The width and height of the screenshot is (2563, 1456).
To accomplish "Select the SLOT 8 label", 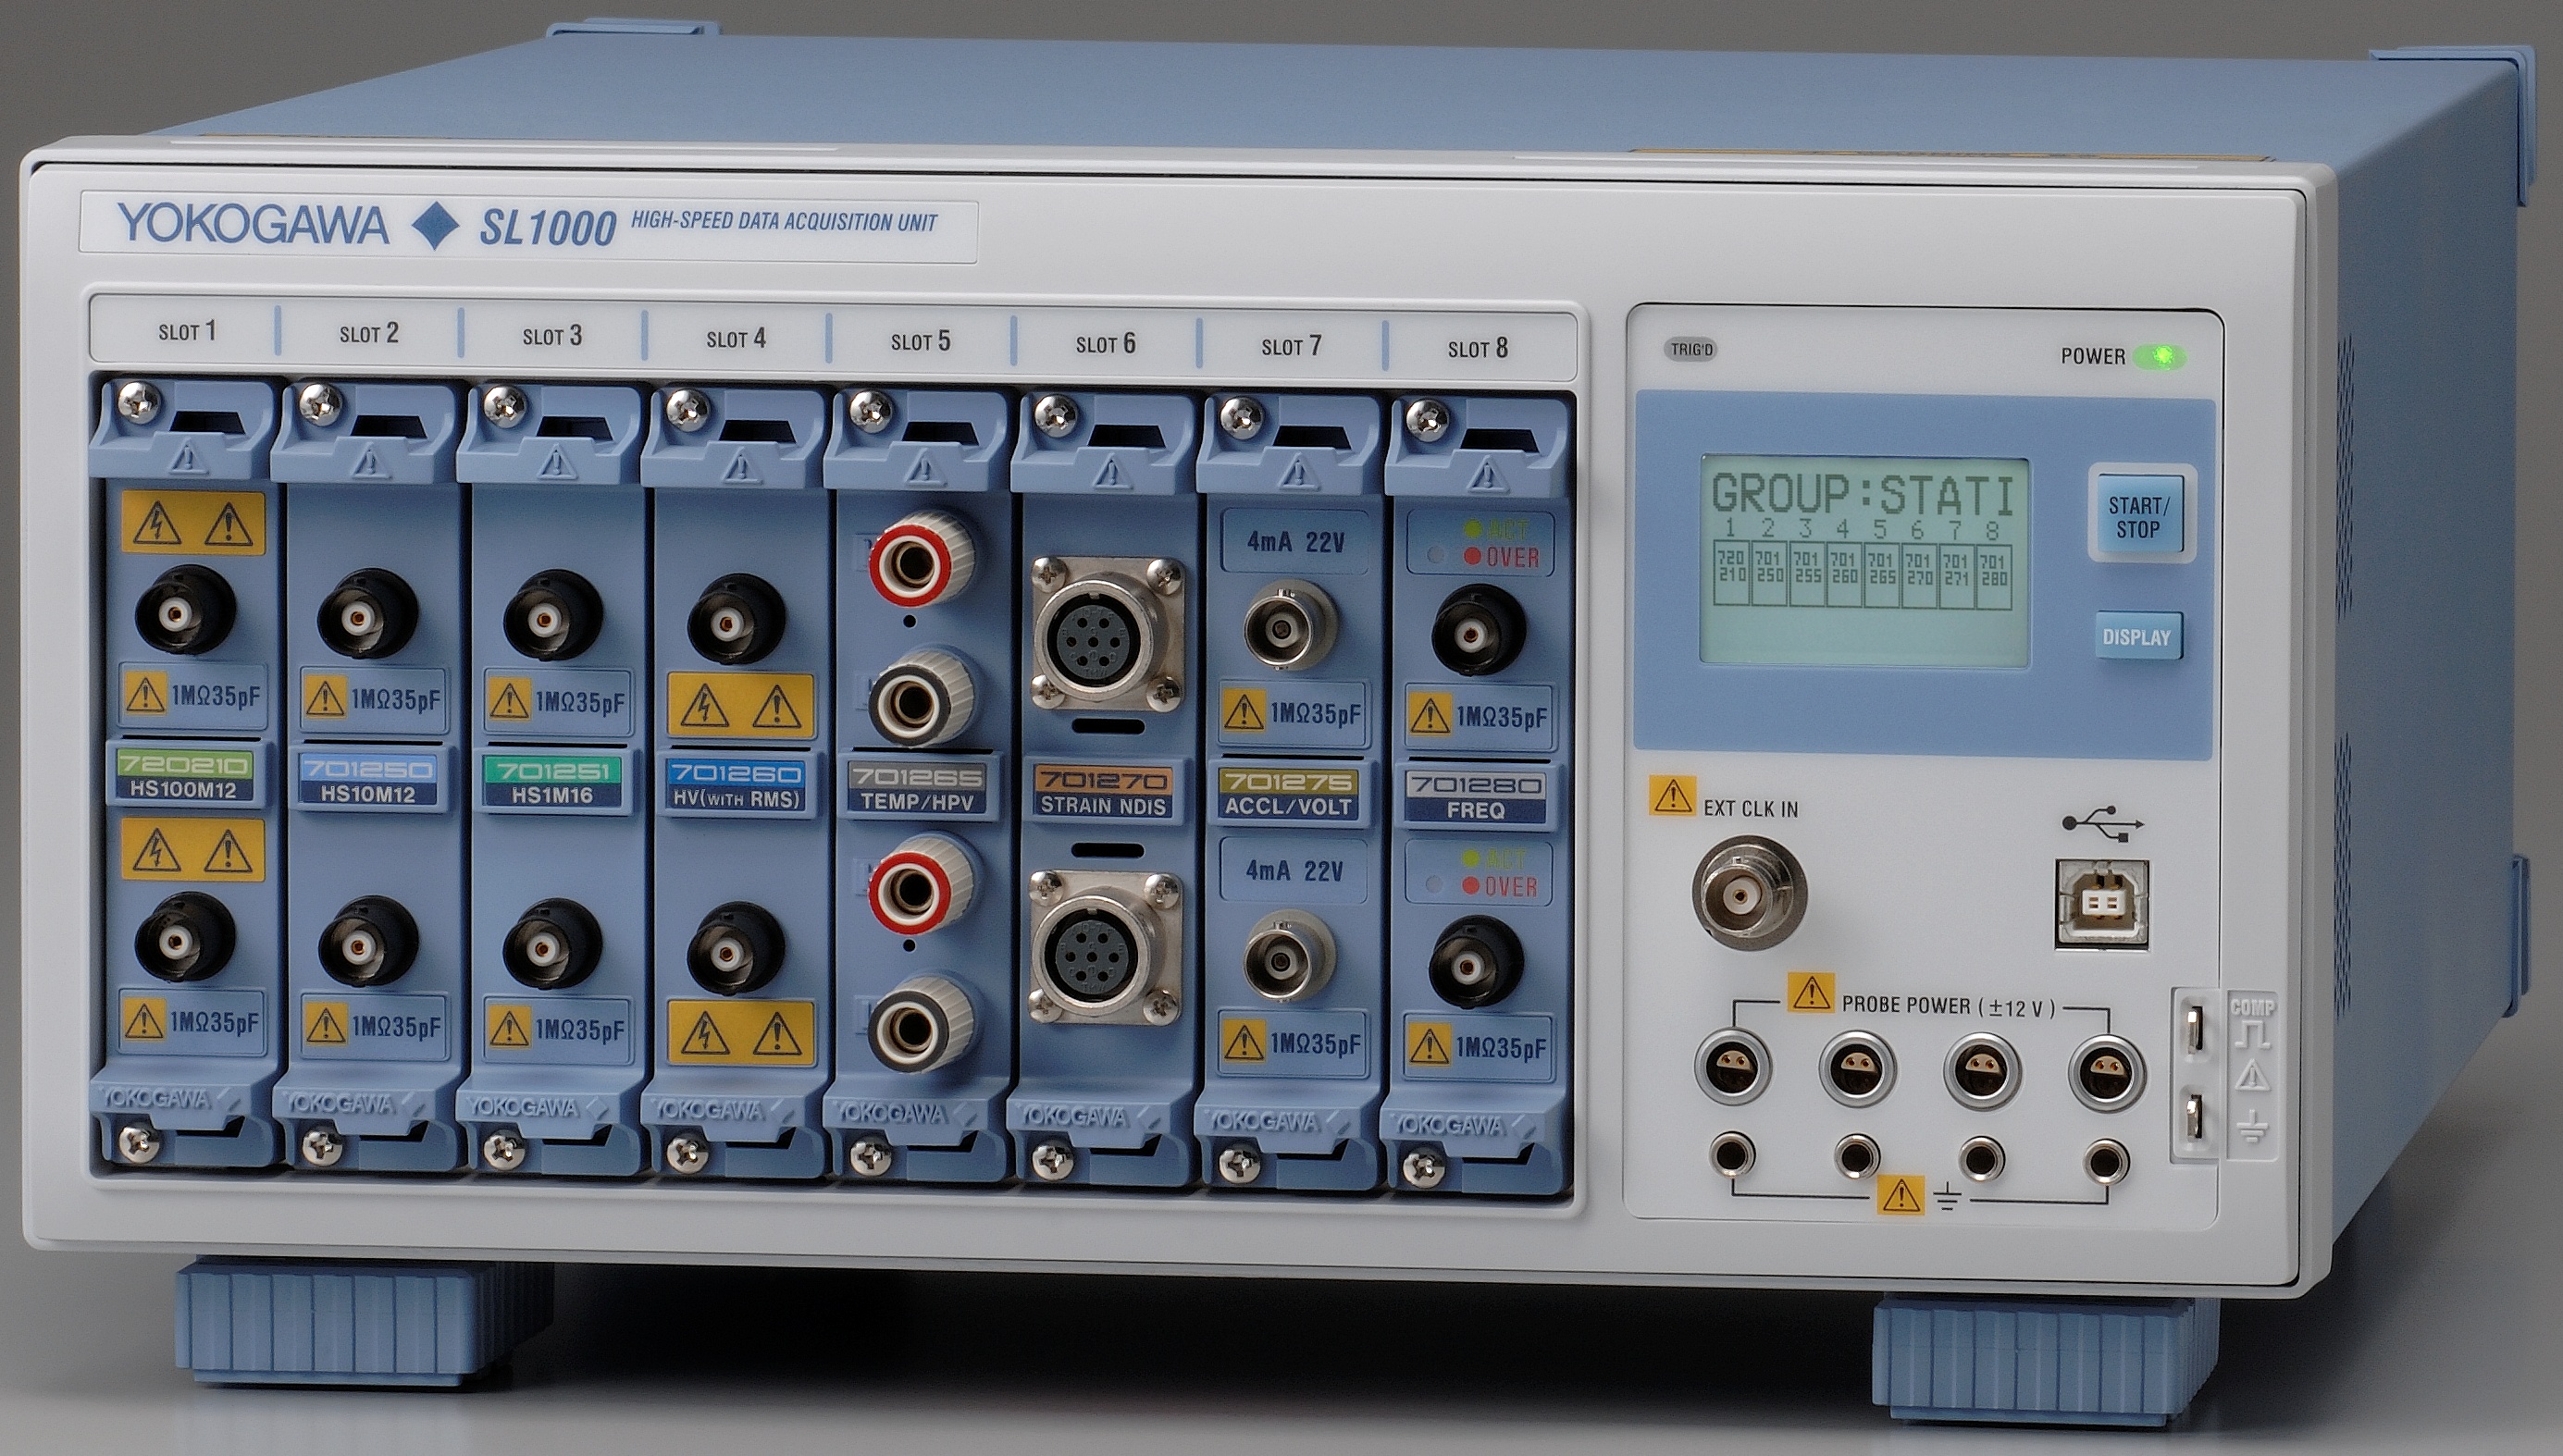I will pyautogui.click(x=1478, y=348).
